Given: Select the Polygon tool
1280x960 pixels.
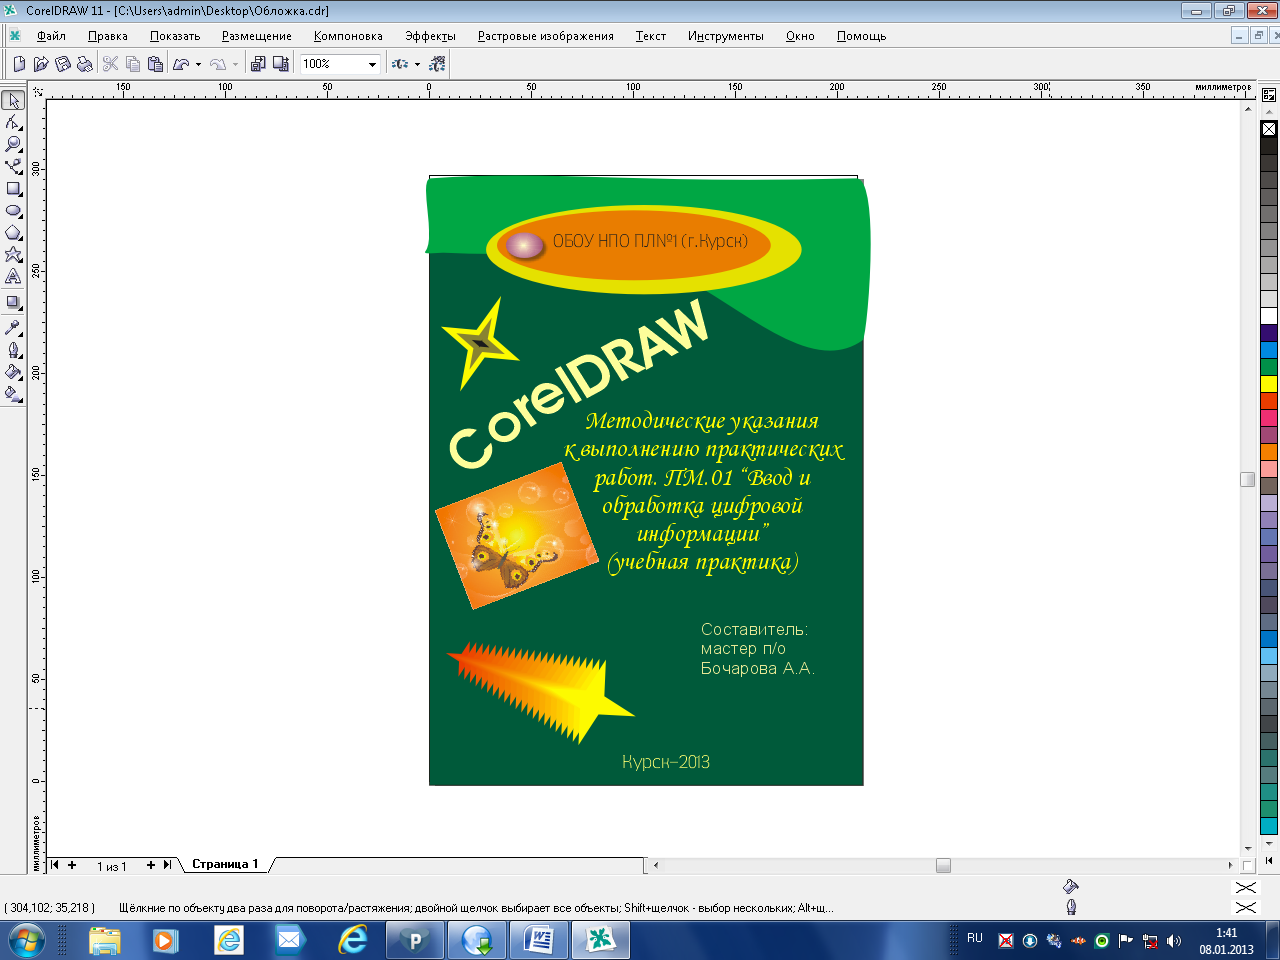Looking at the screenshot, I should 13,232.
